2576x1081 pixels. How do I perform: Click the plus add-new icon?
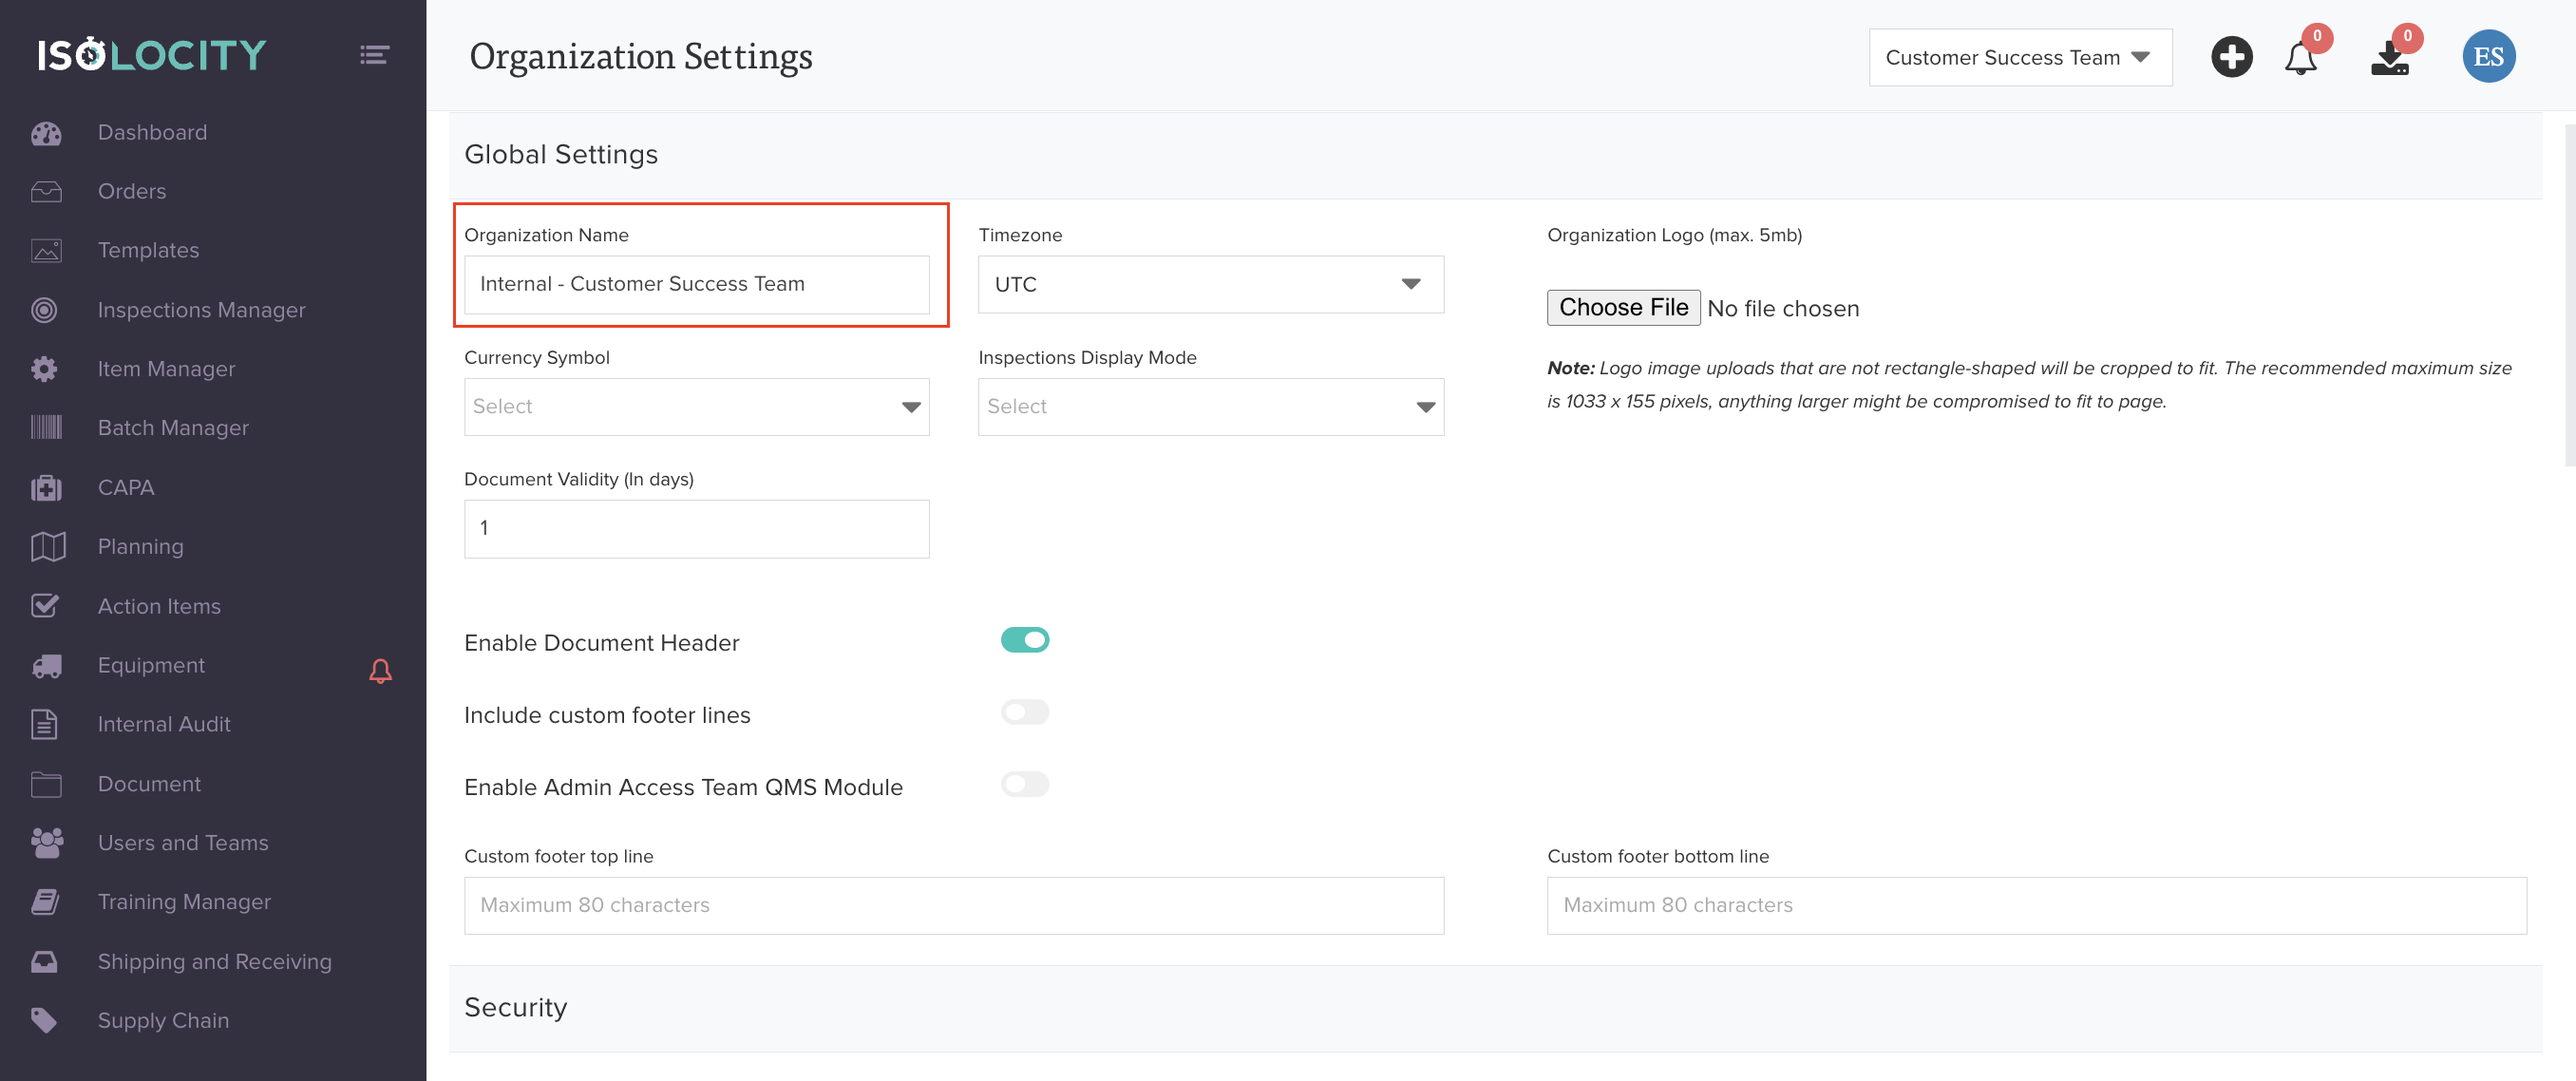pos(2230,57)
